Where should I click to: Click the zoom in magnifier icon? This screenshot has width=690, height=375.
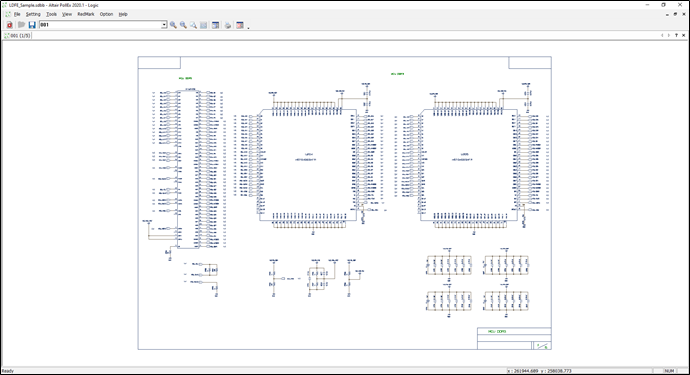pyautogui.click(x=173, y=25)
